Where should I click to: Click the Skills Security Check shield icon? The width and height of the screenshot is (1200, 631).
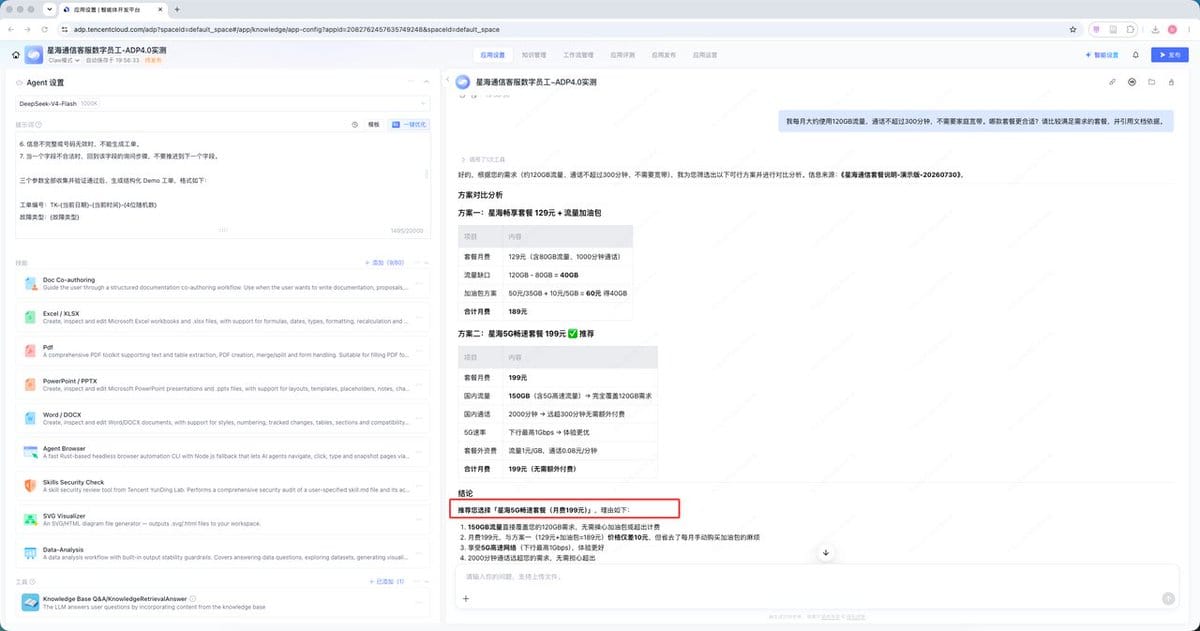click(28, 487)
